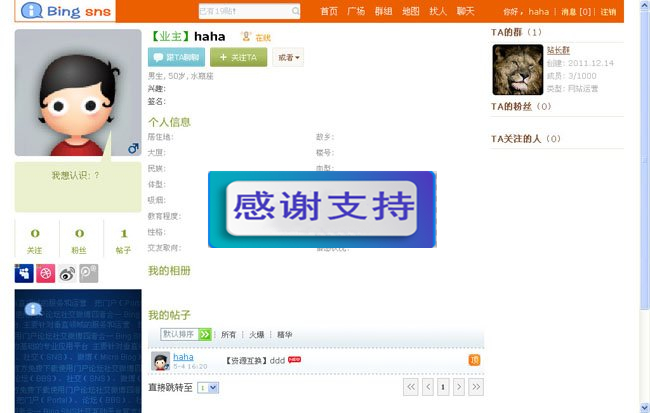Viewport: 650px width, 413px height.
Task: Open the 站长群 group link
Action: [558, 50]
